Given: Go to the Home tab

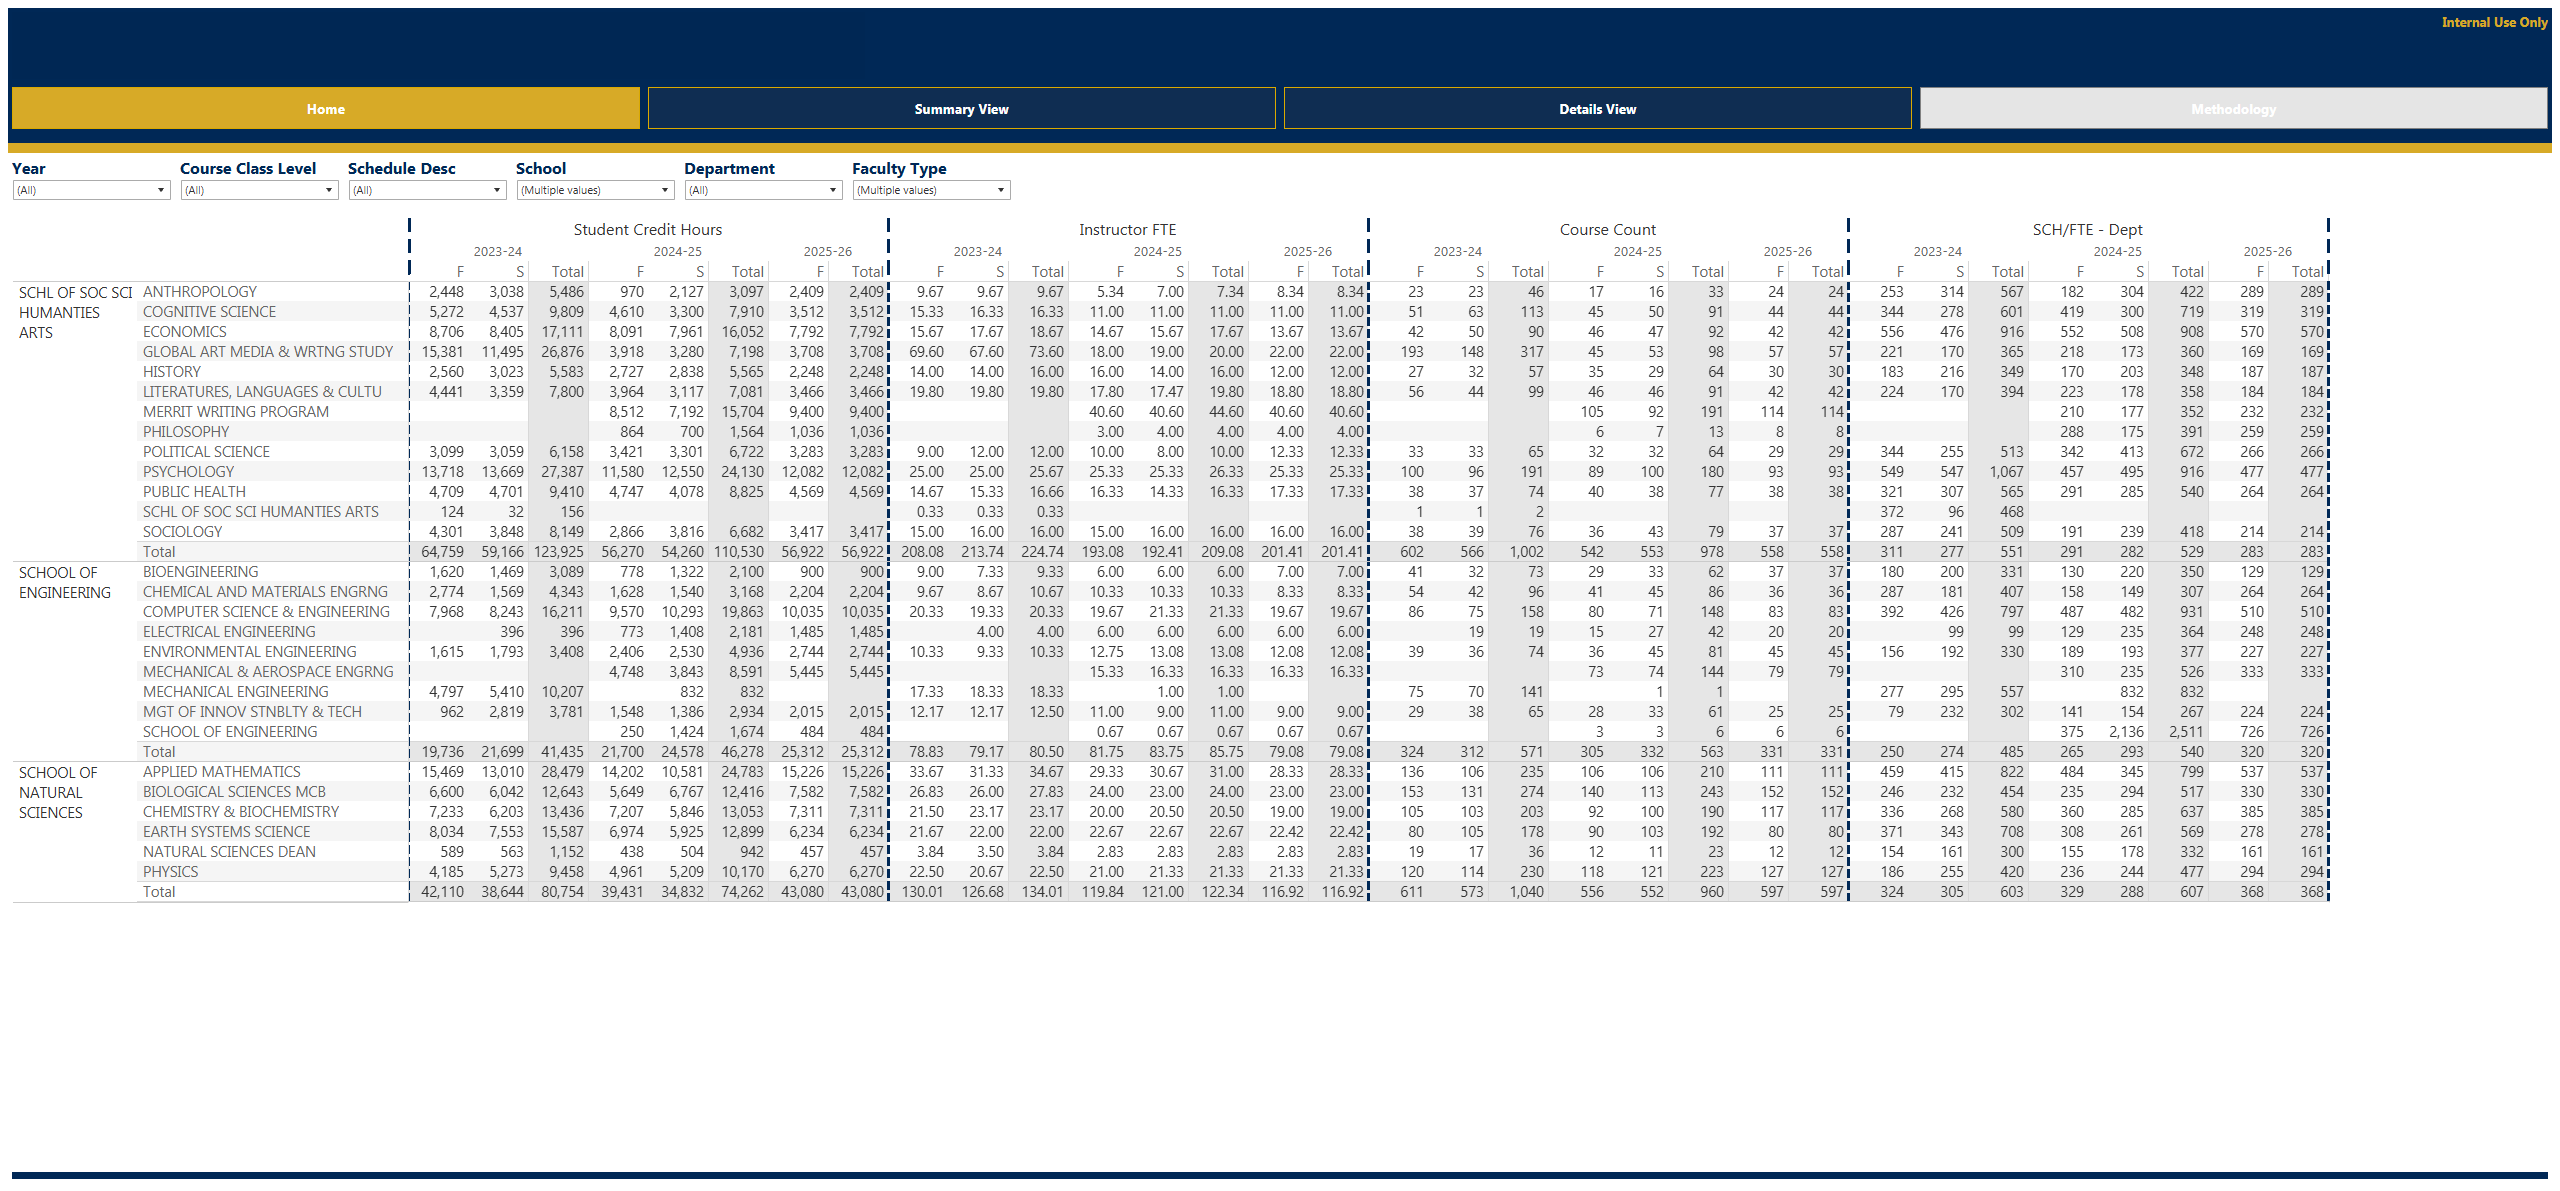Looking at the screenshot, I should pos(325,109).
